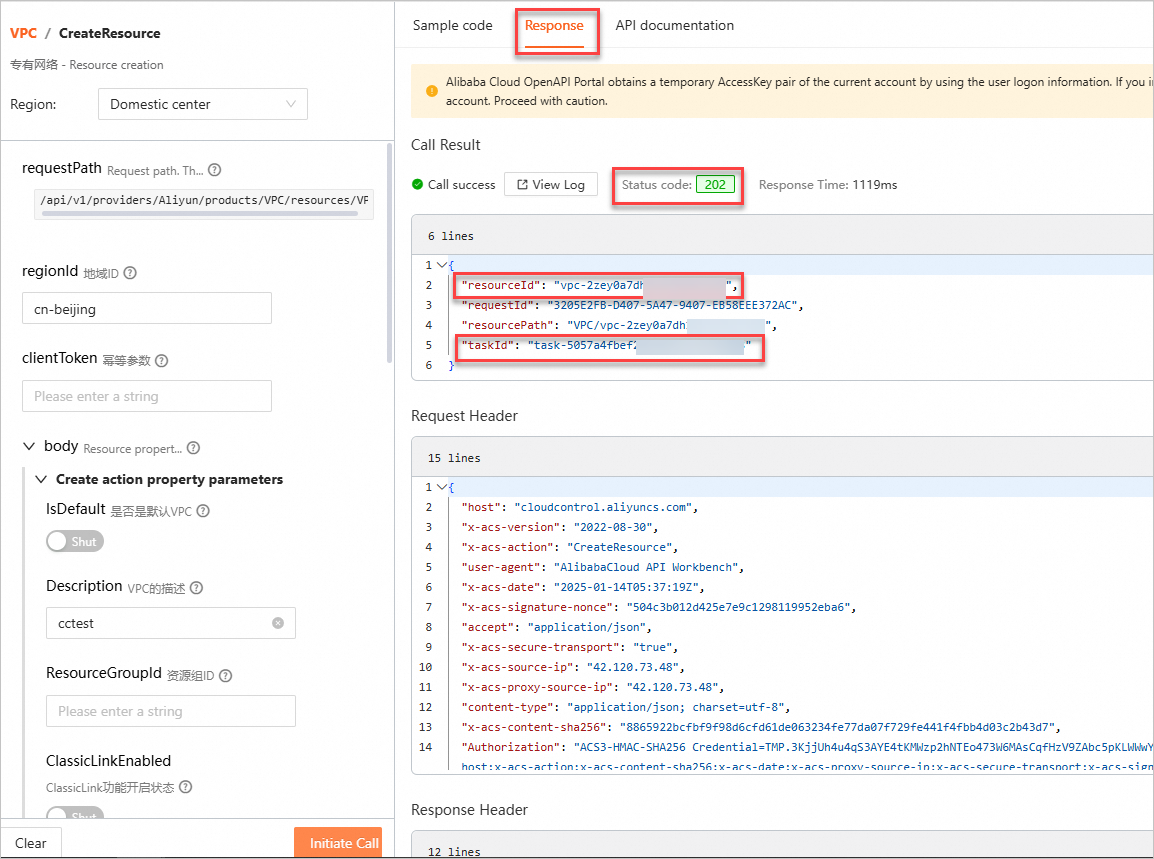Image resolution: width=1154 pixels, height=859 pixels.
Task: Switch to the Sample code tab
Action: pos(453,26)
